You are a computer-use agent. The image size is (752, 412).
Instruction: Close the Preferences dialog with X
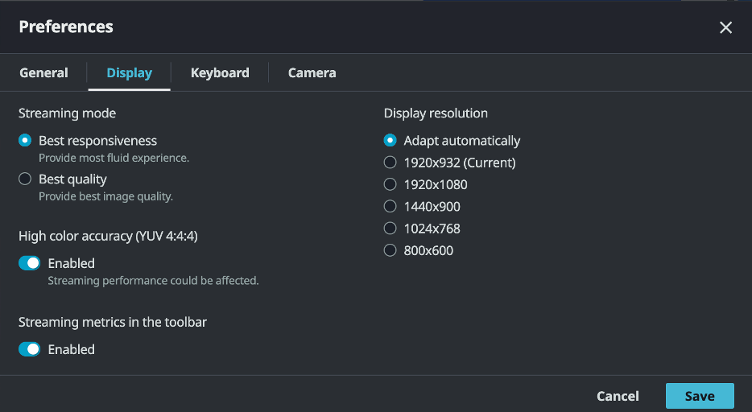tap(726, 27)
